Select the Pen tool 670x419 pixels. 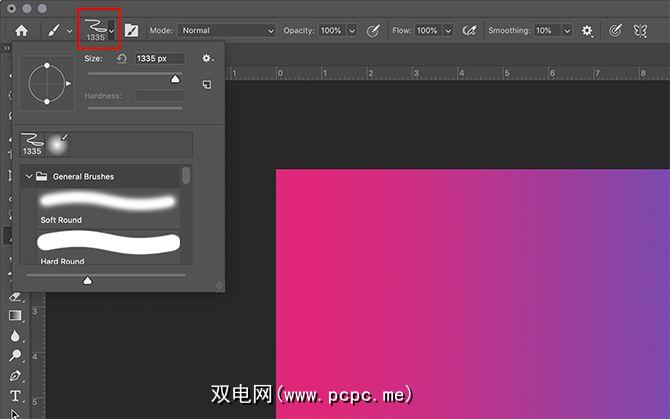tap(15, 376)
